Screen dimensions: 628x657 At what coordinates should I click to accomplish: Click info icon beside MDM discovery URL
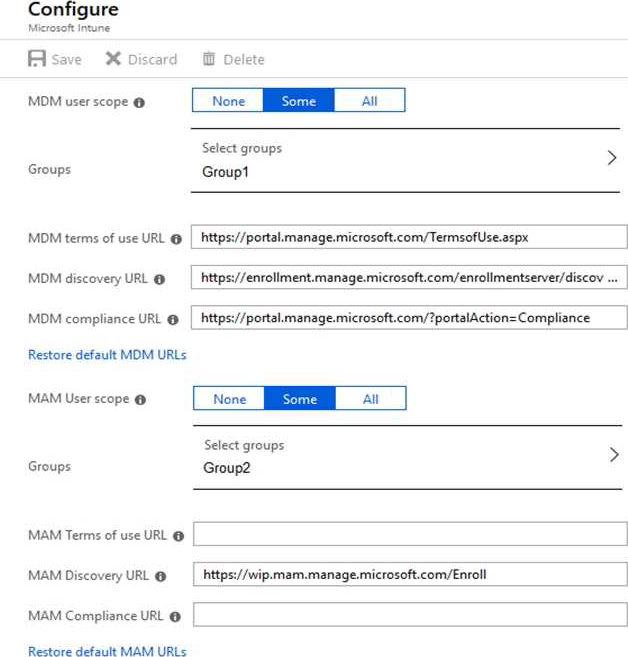159,279
